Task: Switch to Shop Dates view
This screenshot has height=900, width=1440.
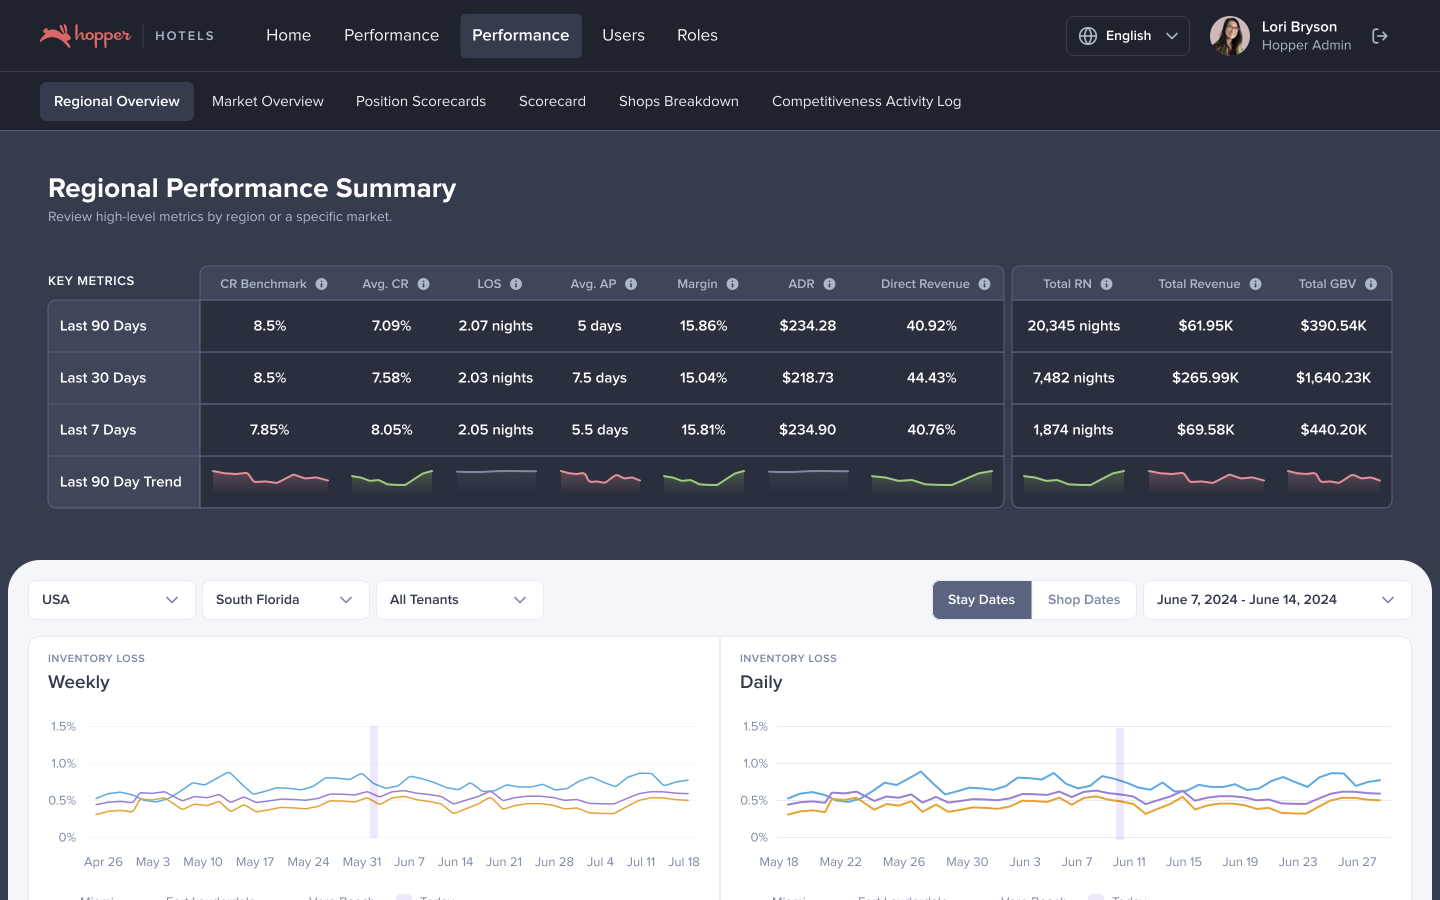Action: pyautogui.click(x=1083, y=600)
